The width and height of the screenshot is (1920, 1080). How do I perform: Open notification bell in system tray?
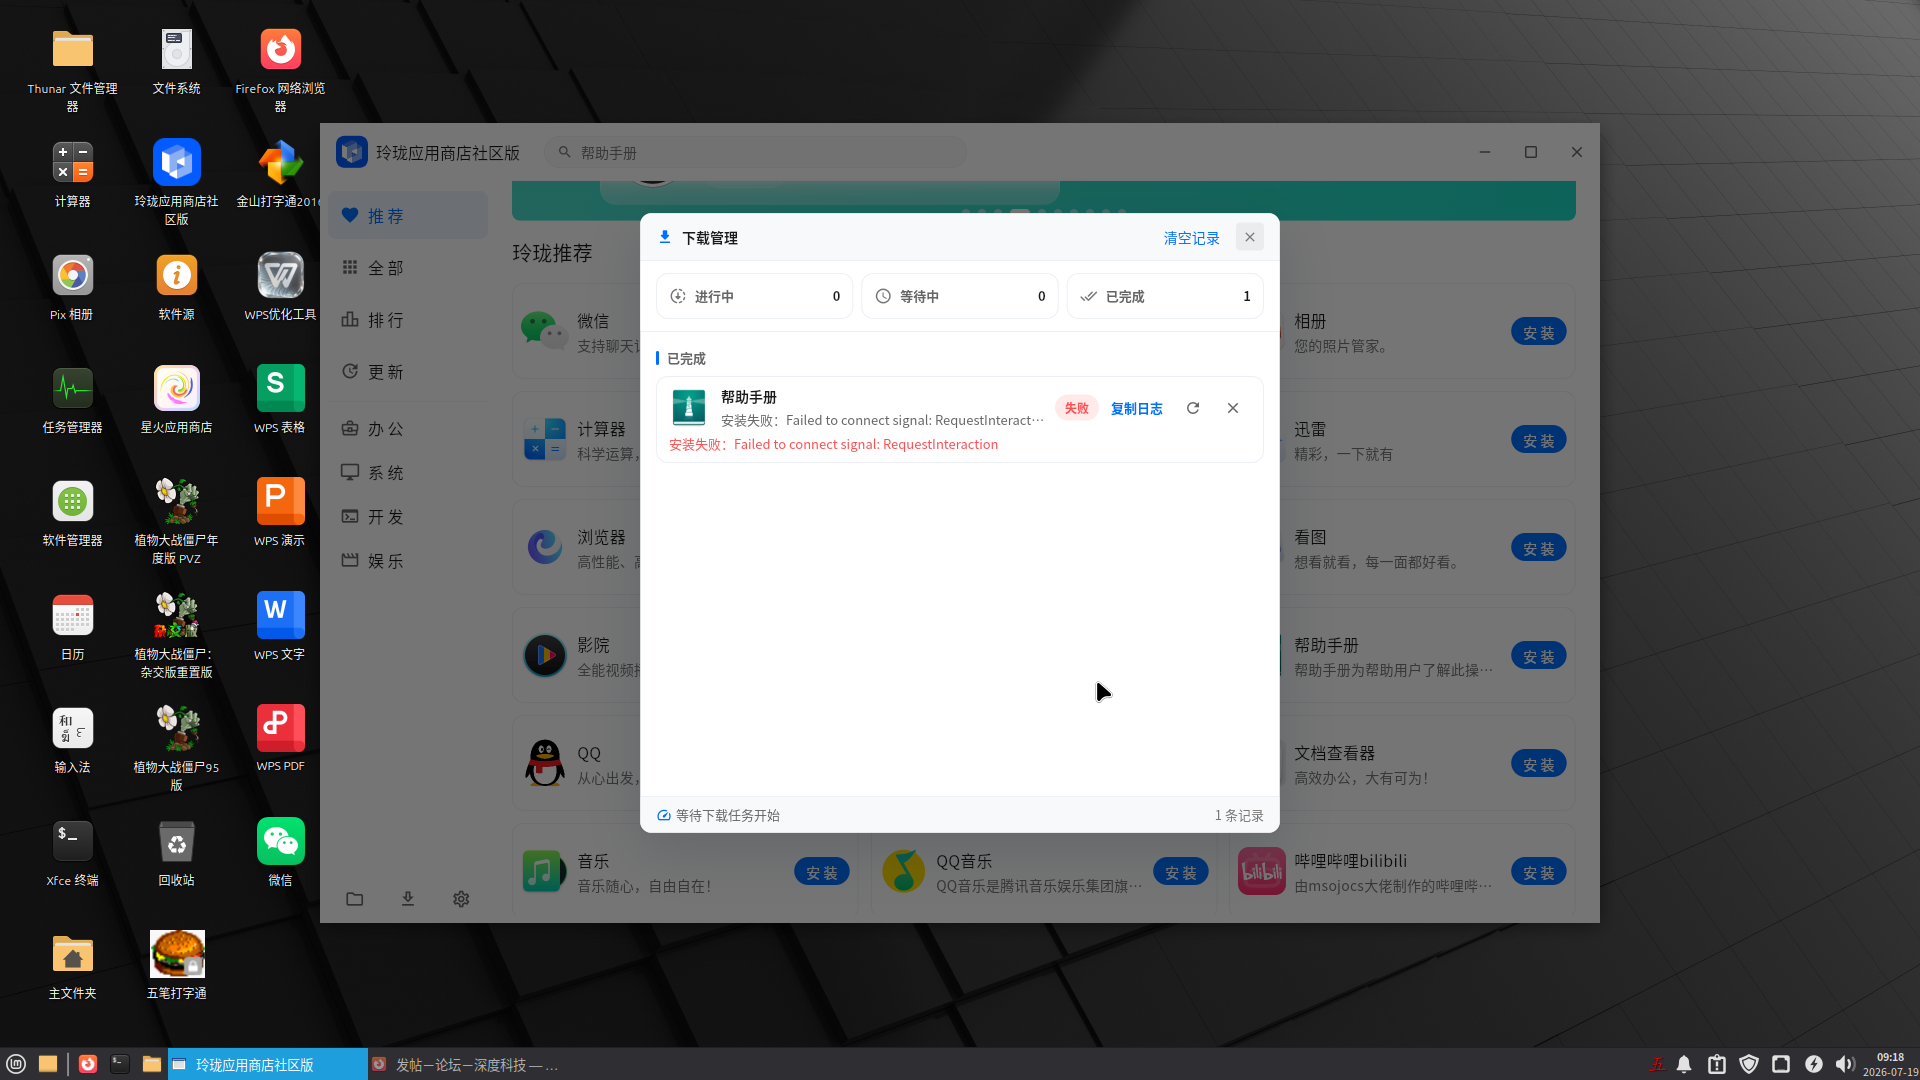[x=1684, y=1064]
